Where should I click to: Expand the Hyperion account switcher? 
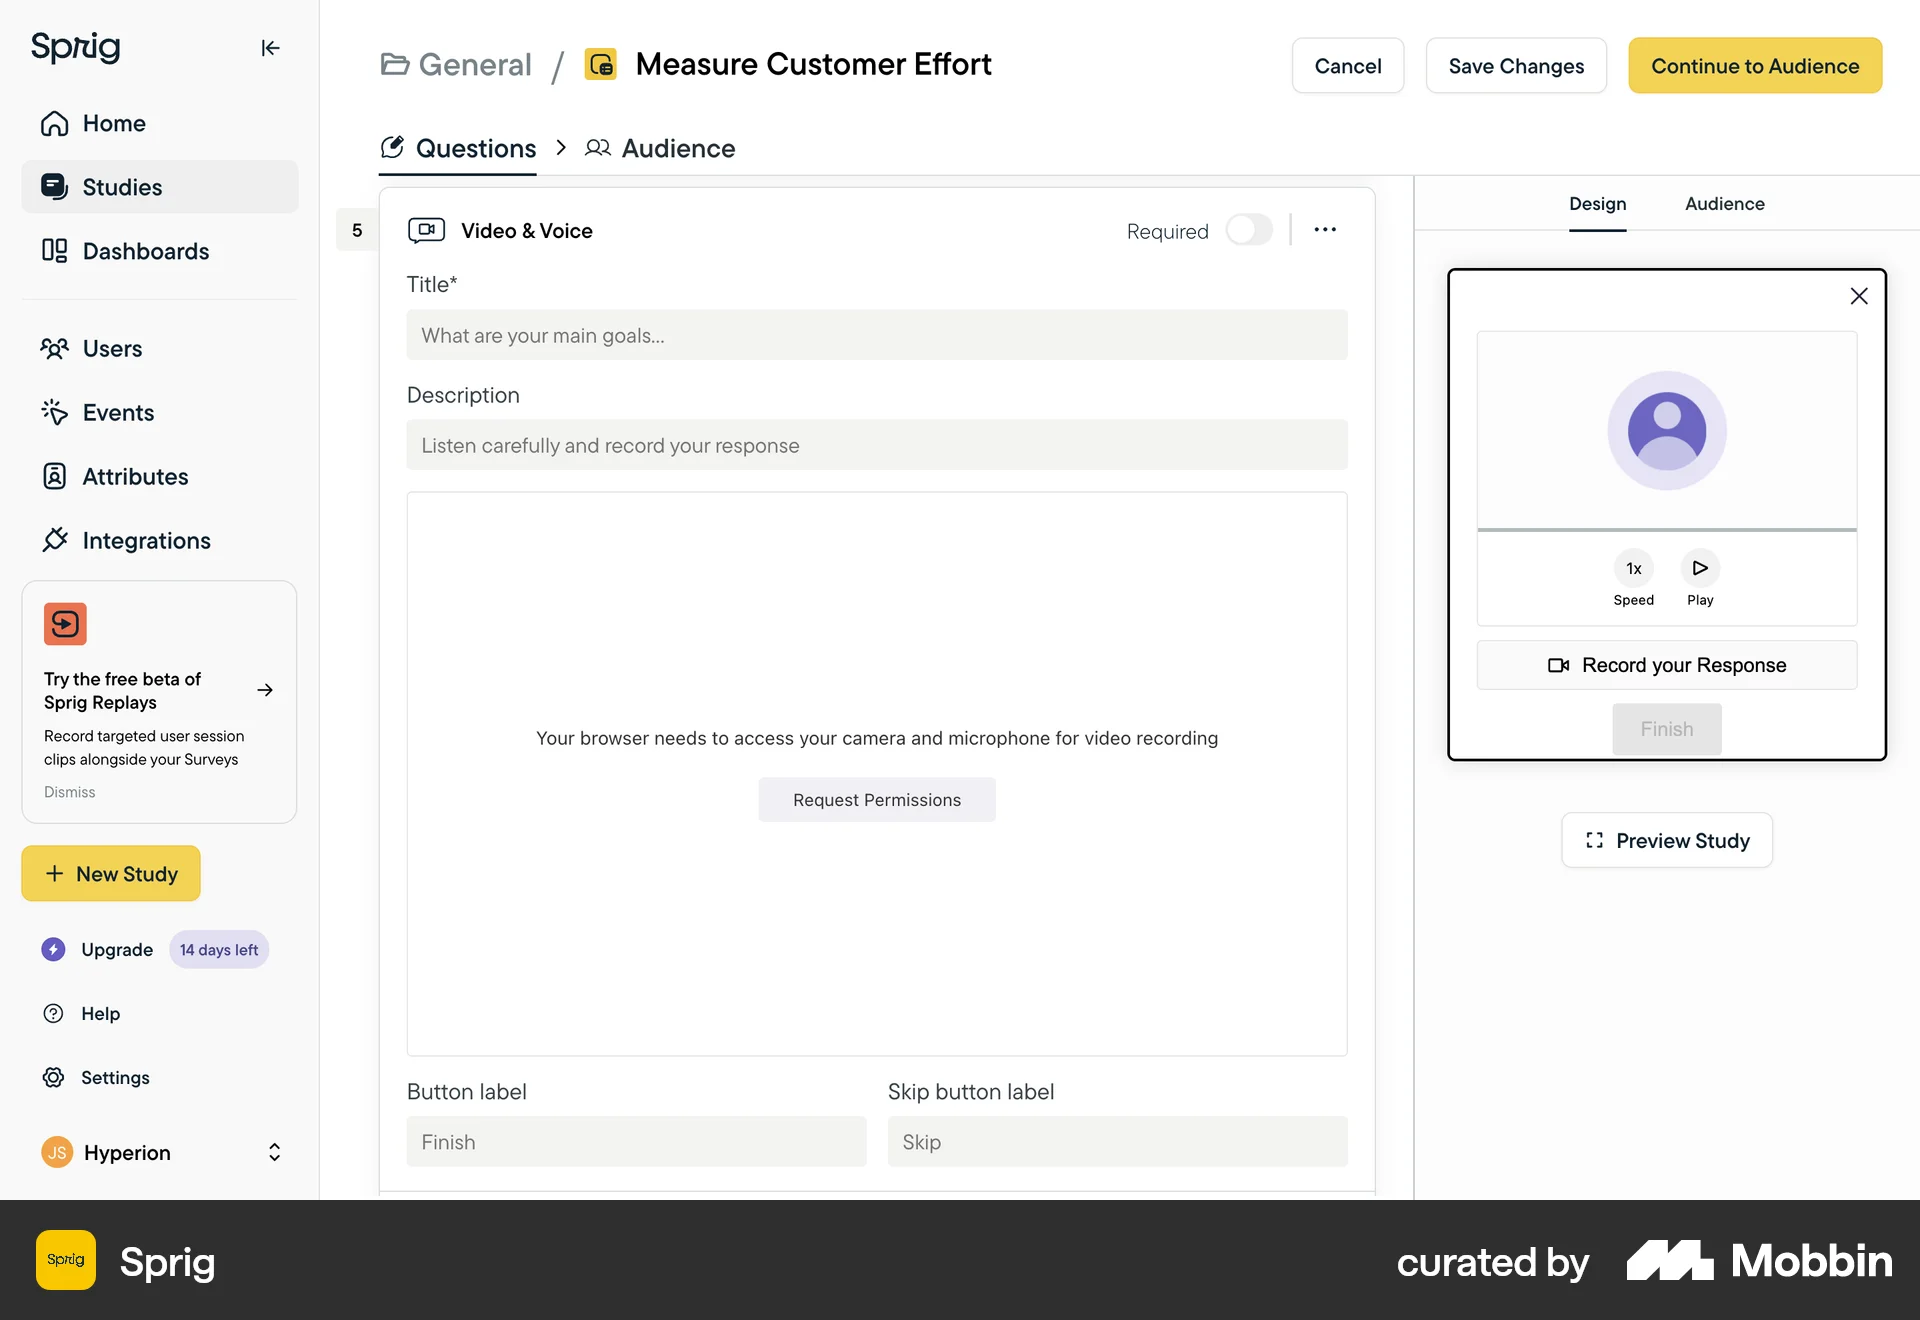274,1152
